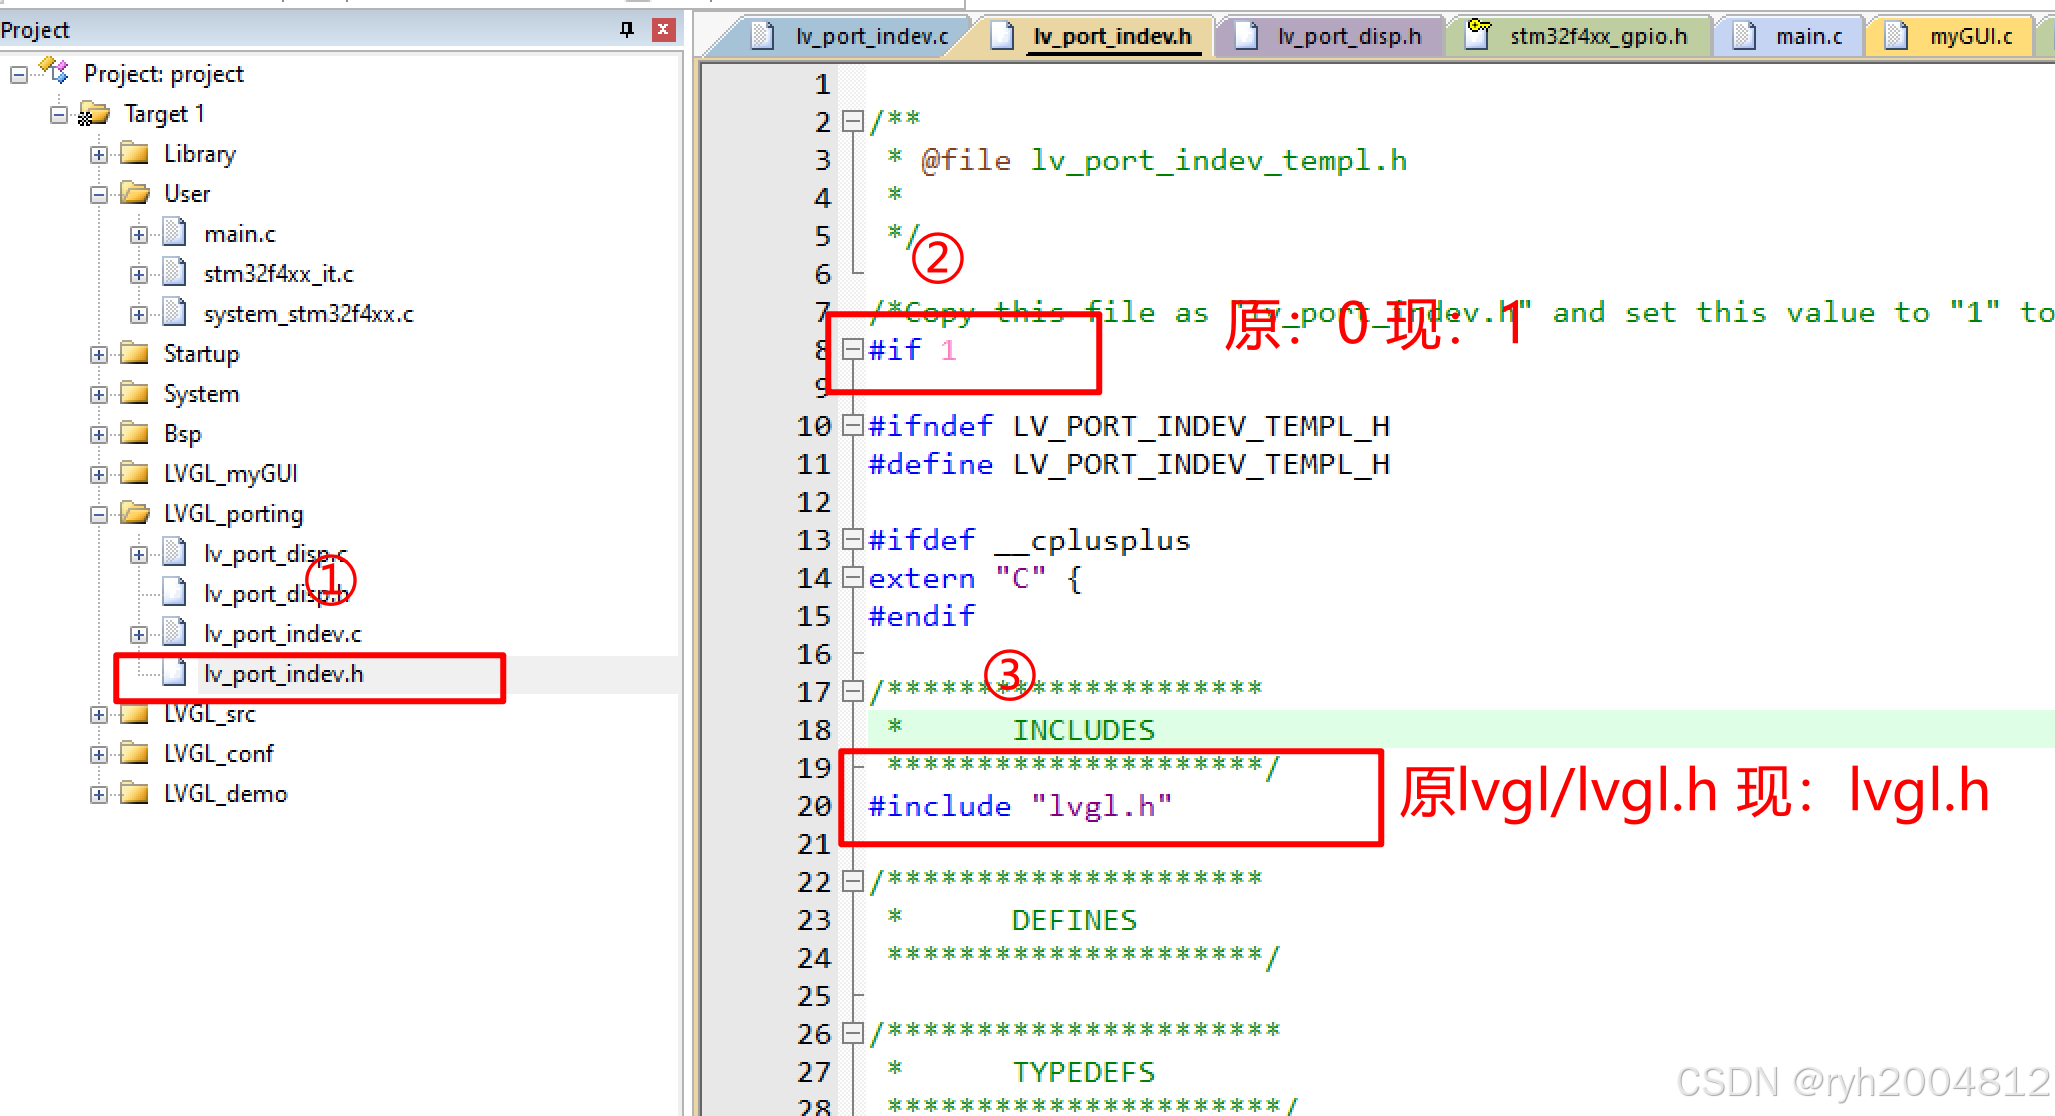Switch to the main.c tab
Image resolution: width=2055 pixels, height=1116 pixels.
point(1810,35)
